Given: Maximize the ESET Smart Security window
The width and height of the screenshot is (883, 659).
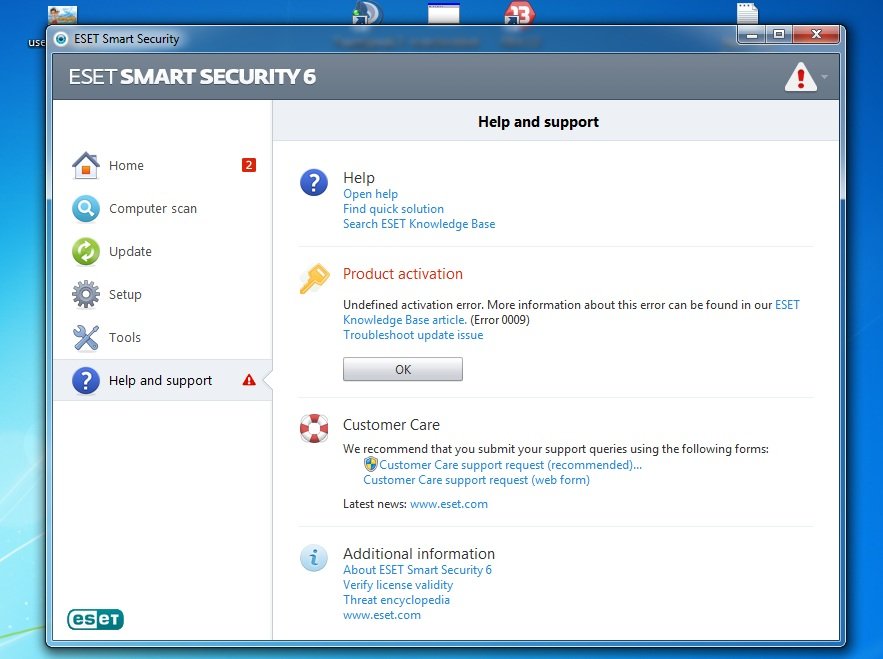Looking at the screenshot, I should point(779,35).
